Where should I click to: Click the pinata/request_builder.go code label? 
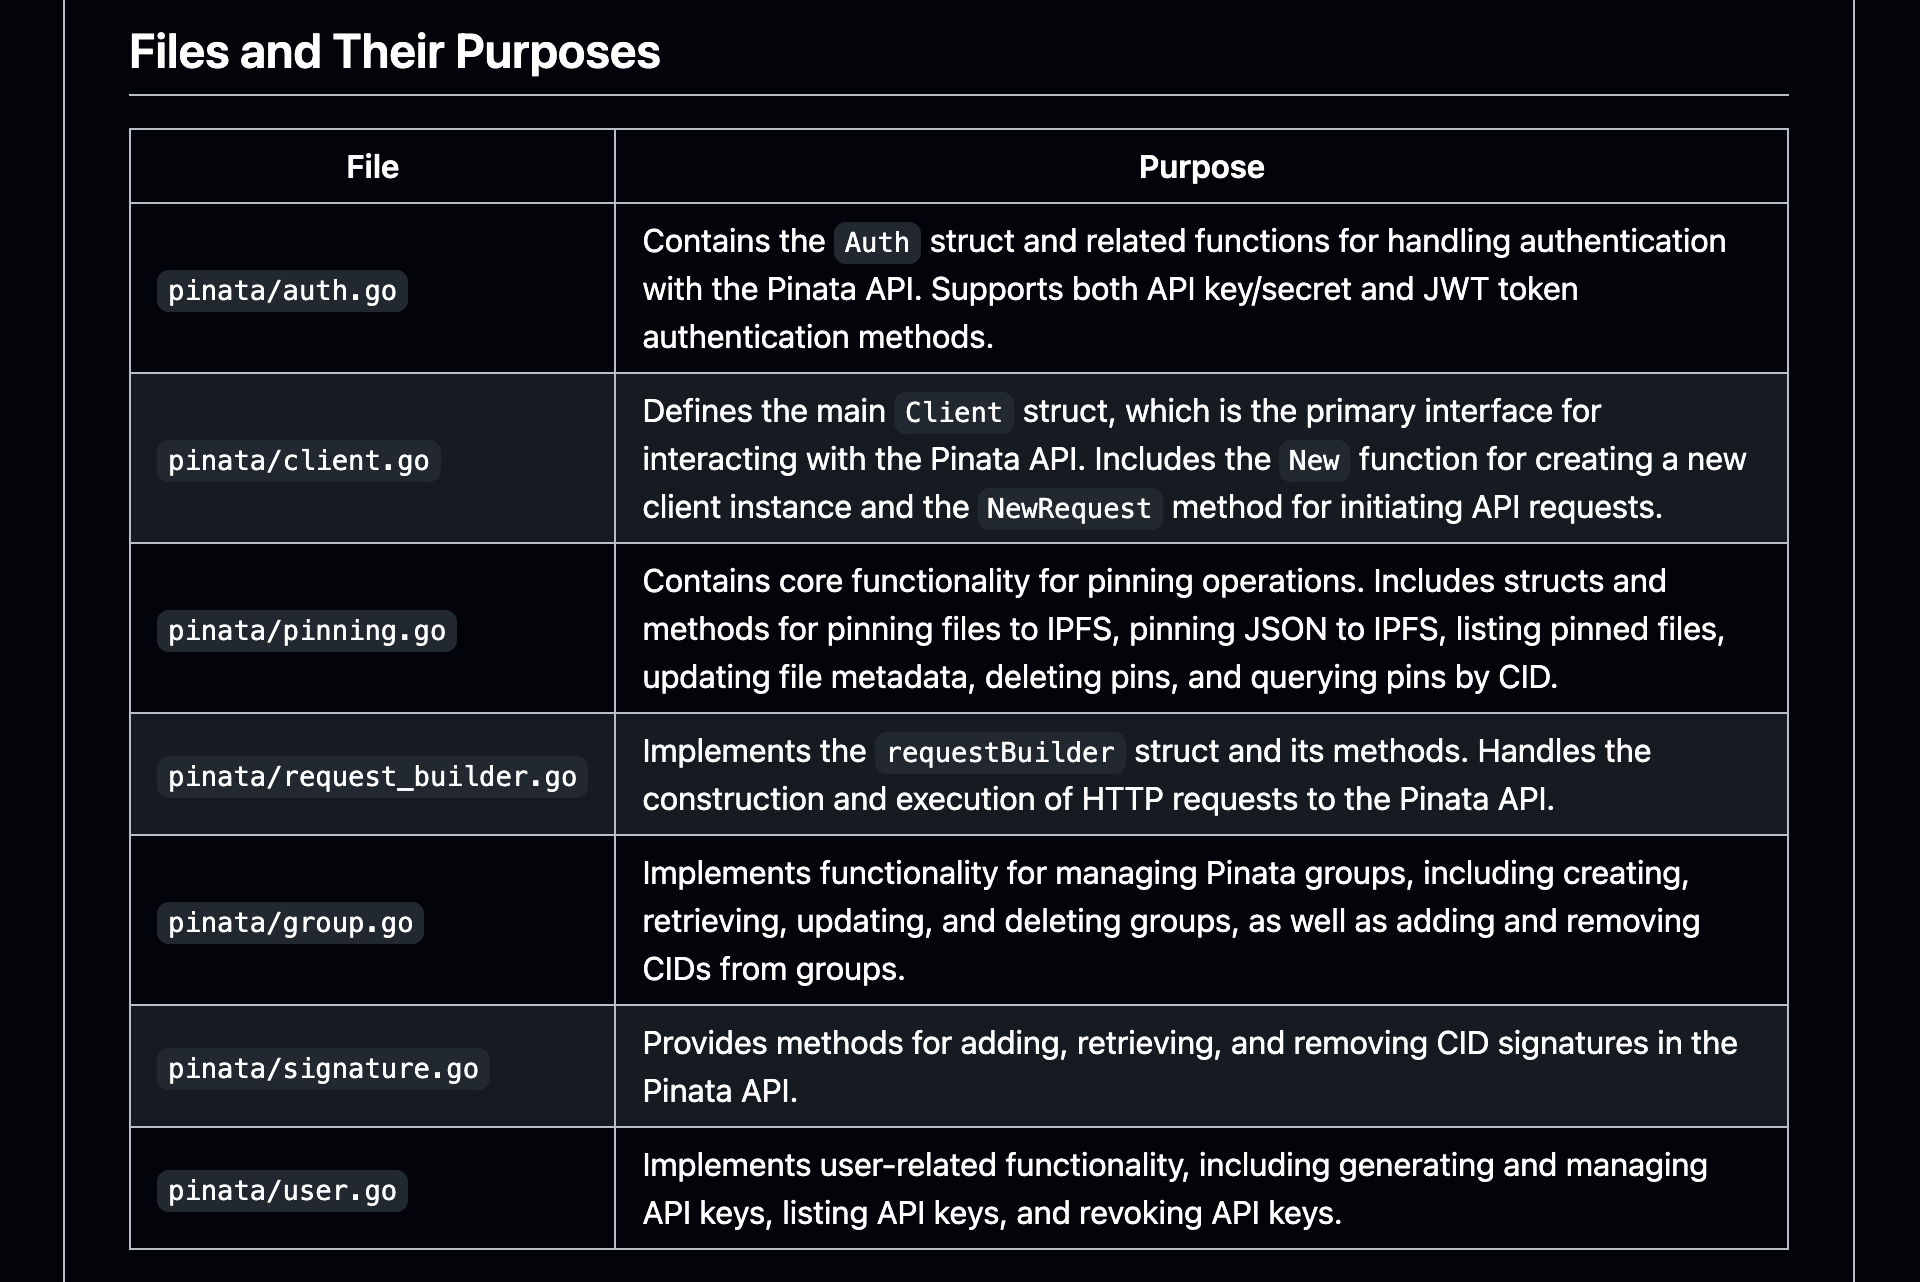coord(372,777)
